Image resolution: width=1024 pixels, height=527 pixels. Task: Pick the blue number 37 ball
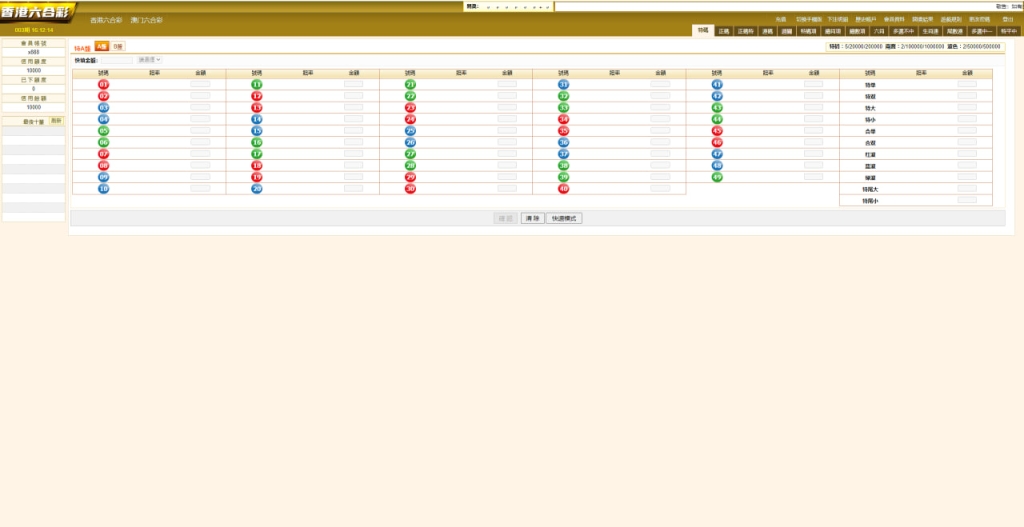coord(563,154)
